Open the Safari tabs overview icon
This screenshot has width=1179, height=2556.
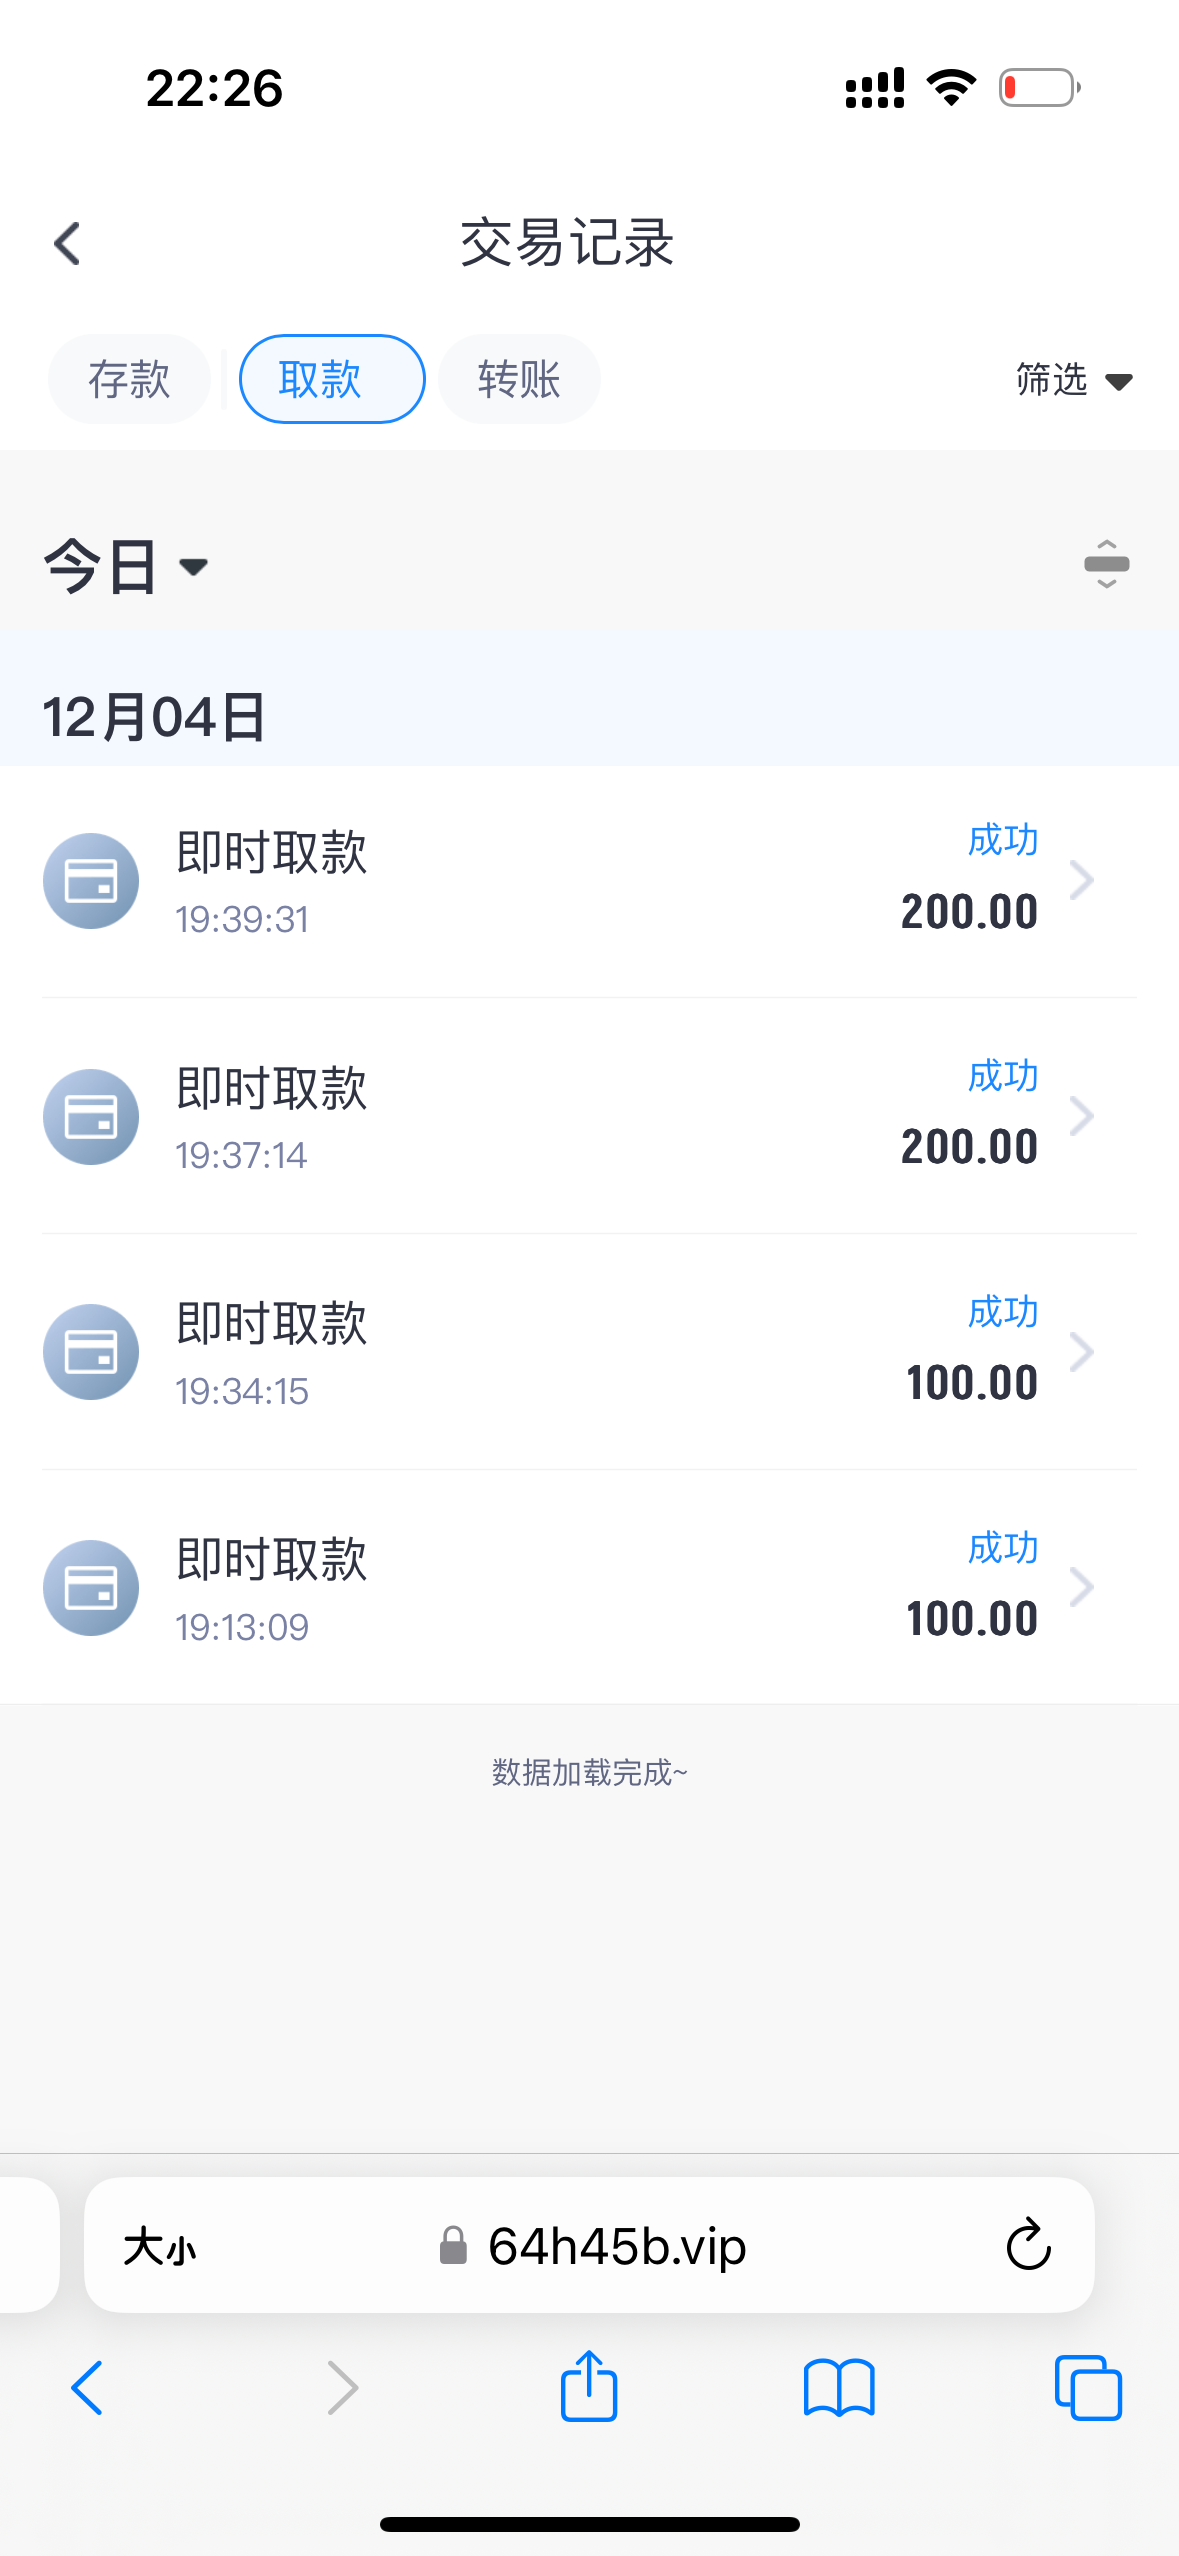click(1088, 2387)
